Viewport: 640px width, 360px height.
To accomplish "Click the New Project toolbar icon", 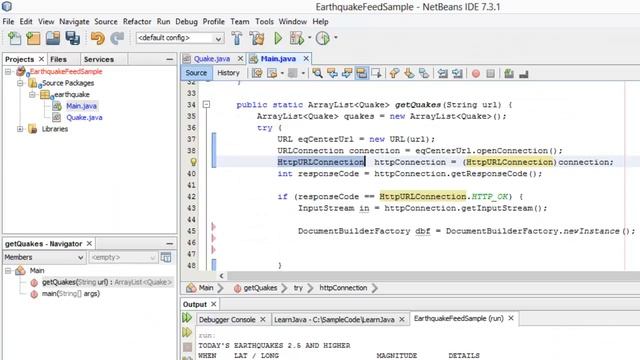I will [33, 38].
